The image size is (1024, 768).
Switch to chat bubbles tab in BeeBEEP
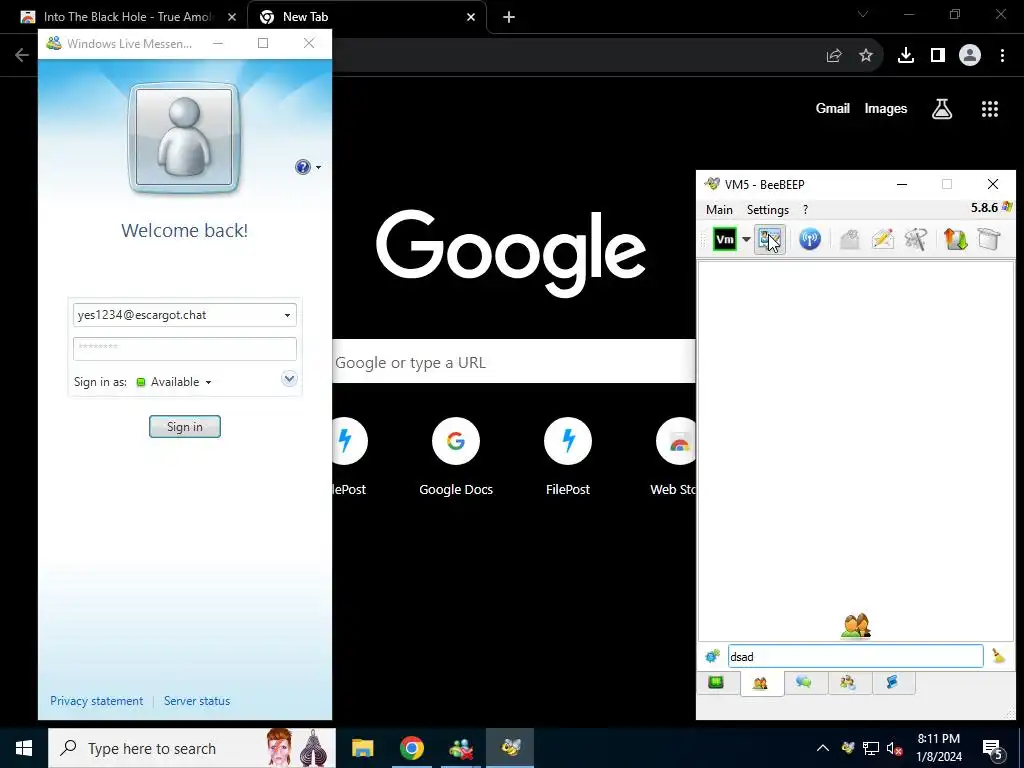804,683
